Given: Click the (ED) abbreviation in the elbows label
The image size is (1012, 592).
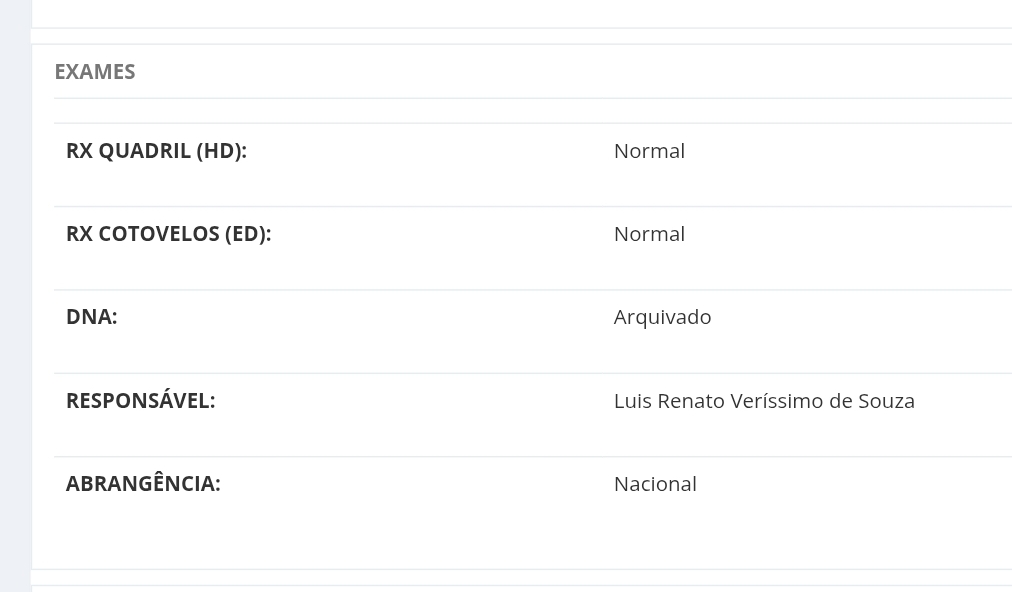Looking at the screenshot, I should pyautogui.click(x=247, y=234).
